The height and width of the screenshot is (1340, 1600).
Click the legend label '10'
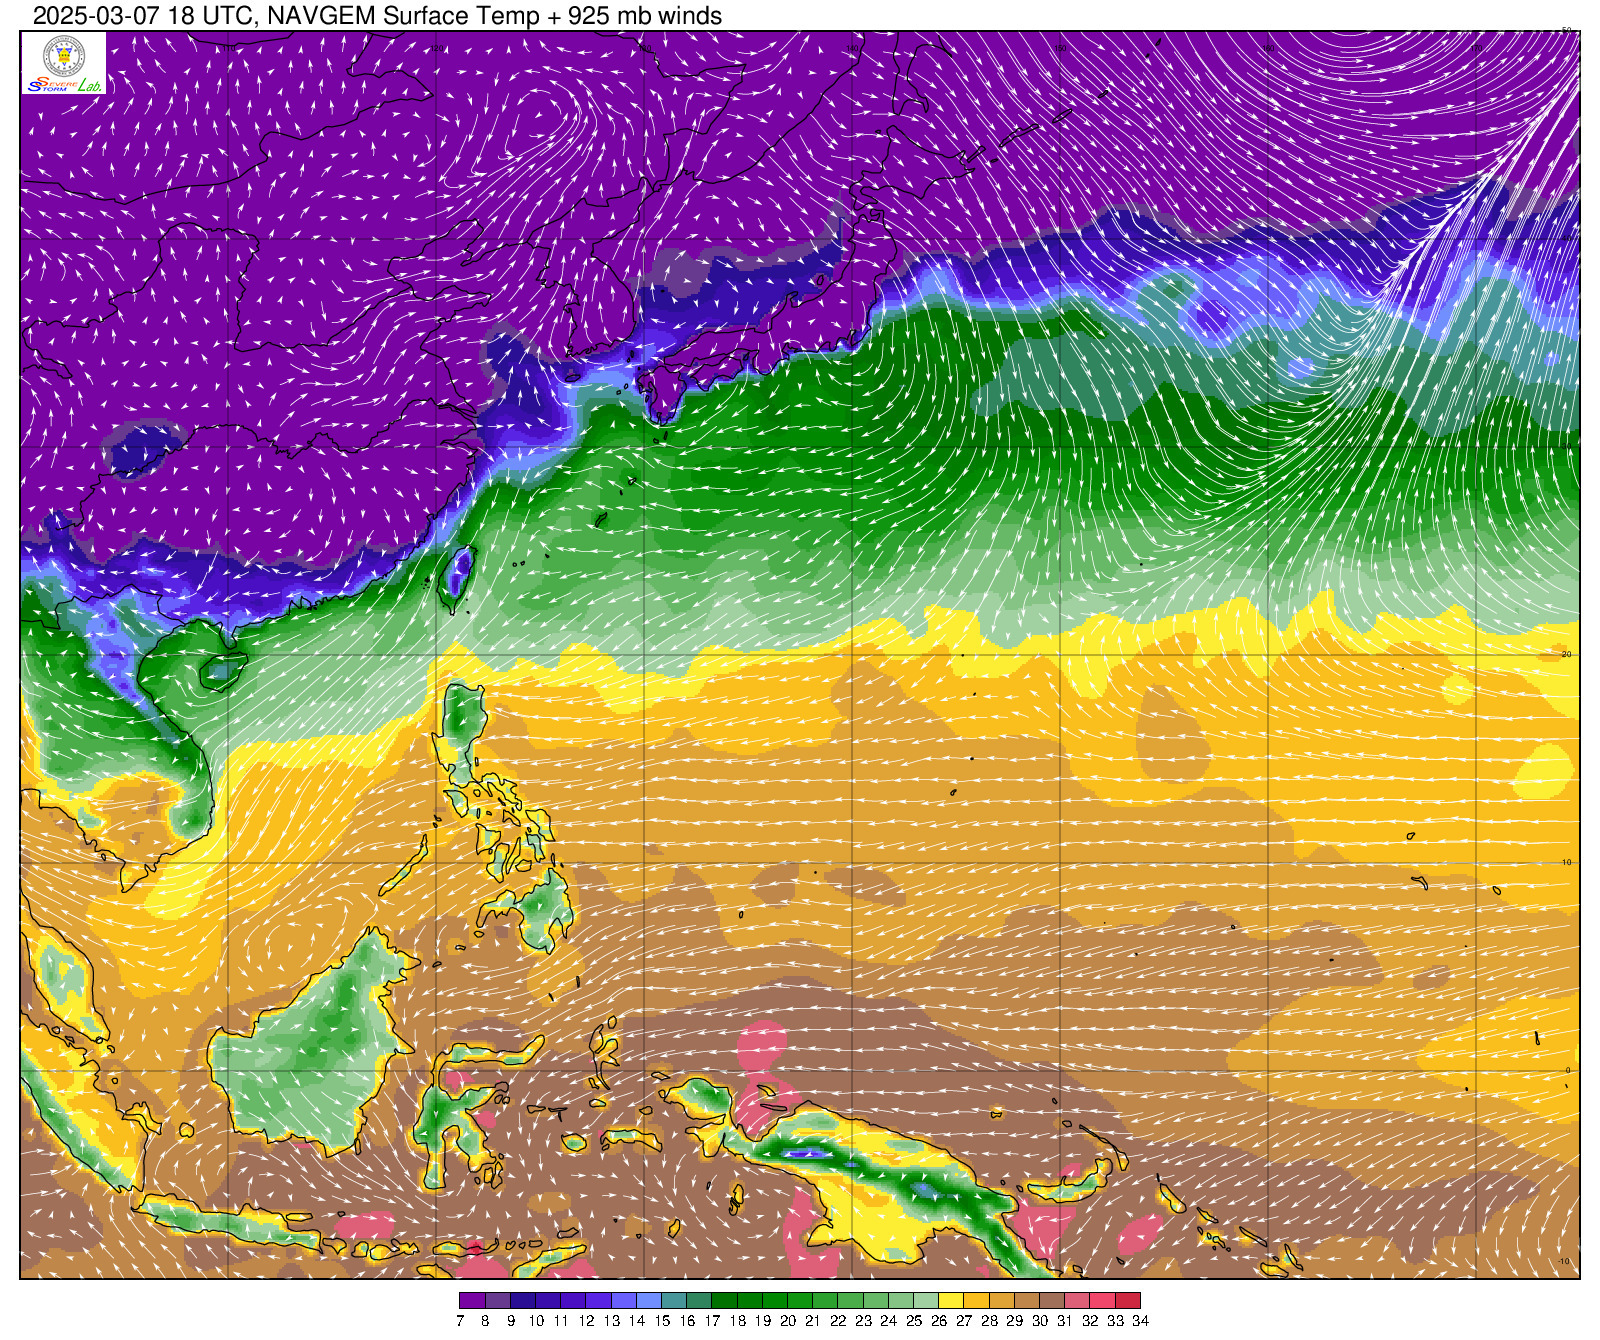coord(536,1321)
